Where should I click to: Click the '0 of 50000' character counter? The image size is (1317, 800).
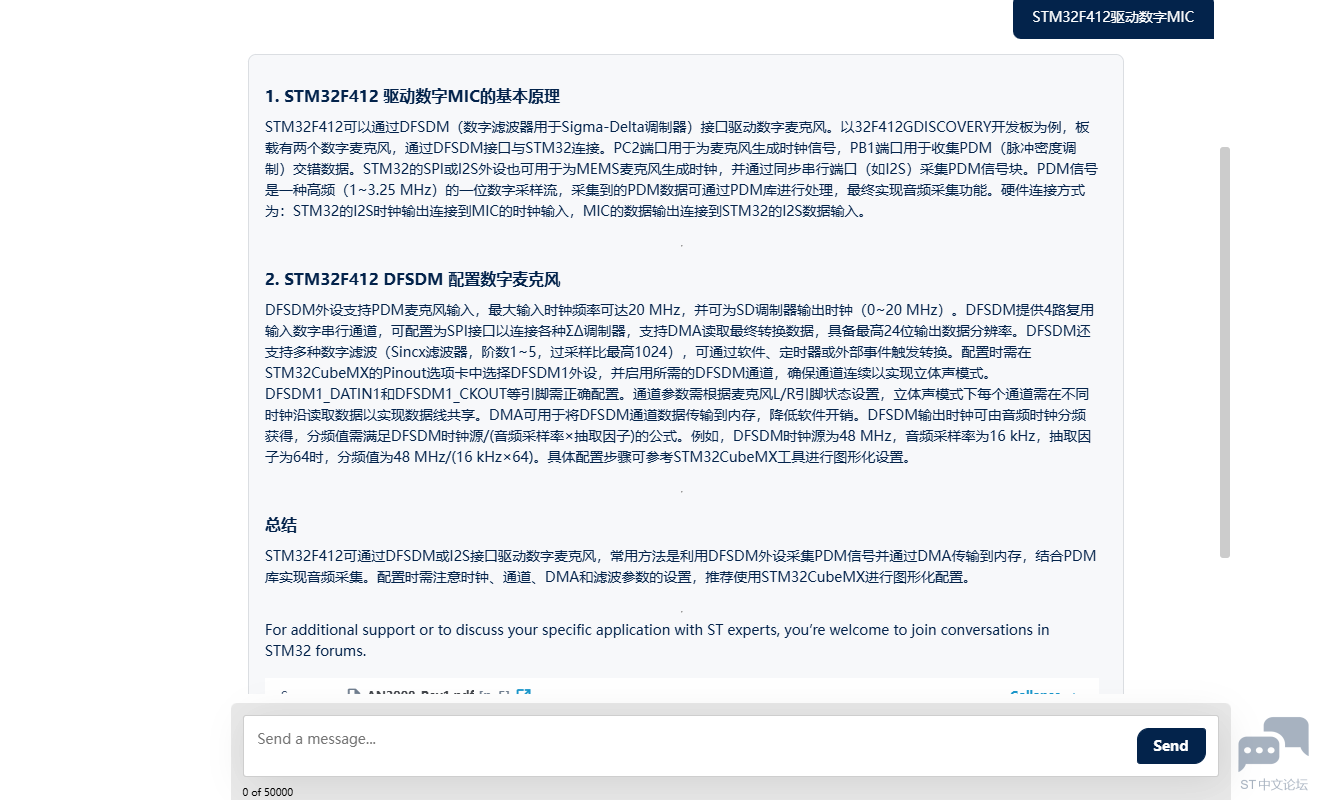(268, 792)
